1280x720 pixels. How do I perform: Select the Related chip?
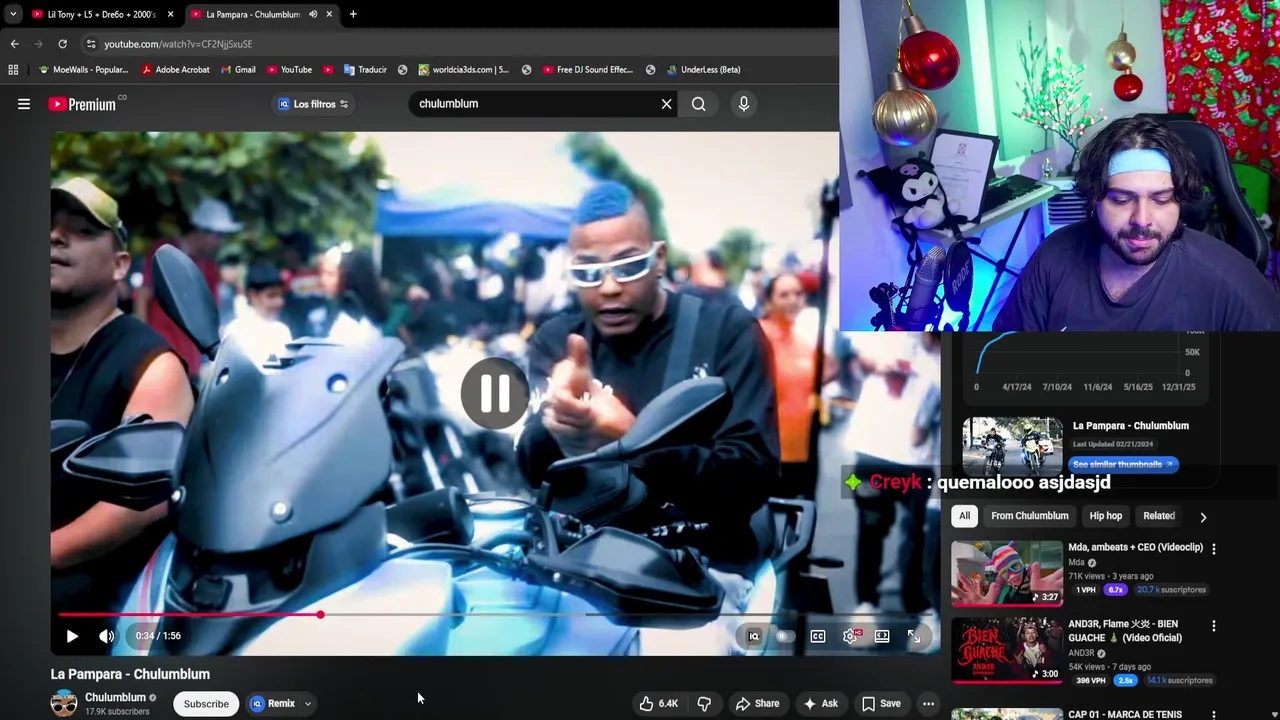coord(1159,516)
